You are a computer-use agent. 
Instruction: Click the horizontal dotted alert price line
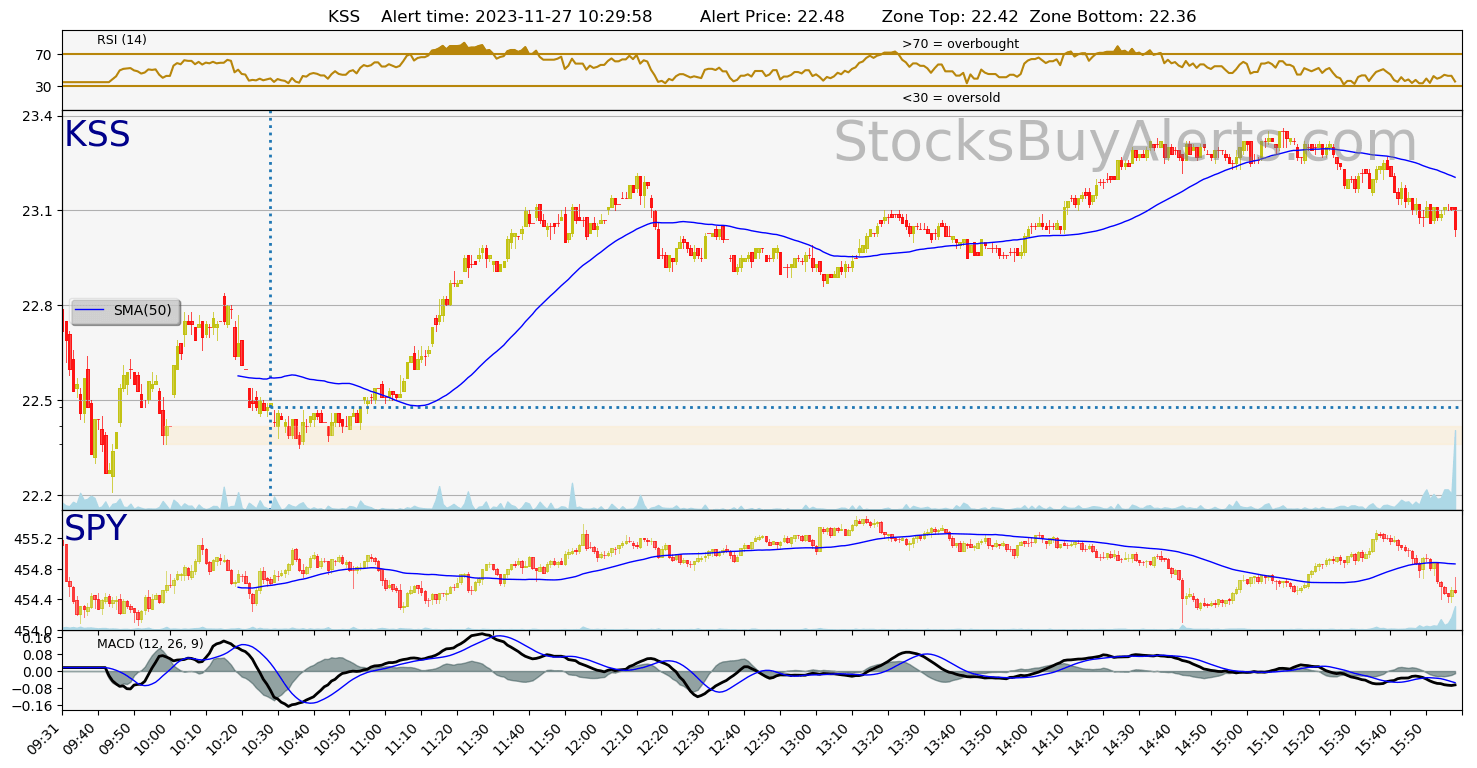click(865, 407)
